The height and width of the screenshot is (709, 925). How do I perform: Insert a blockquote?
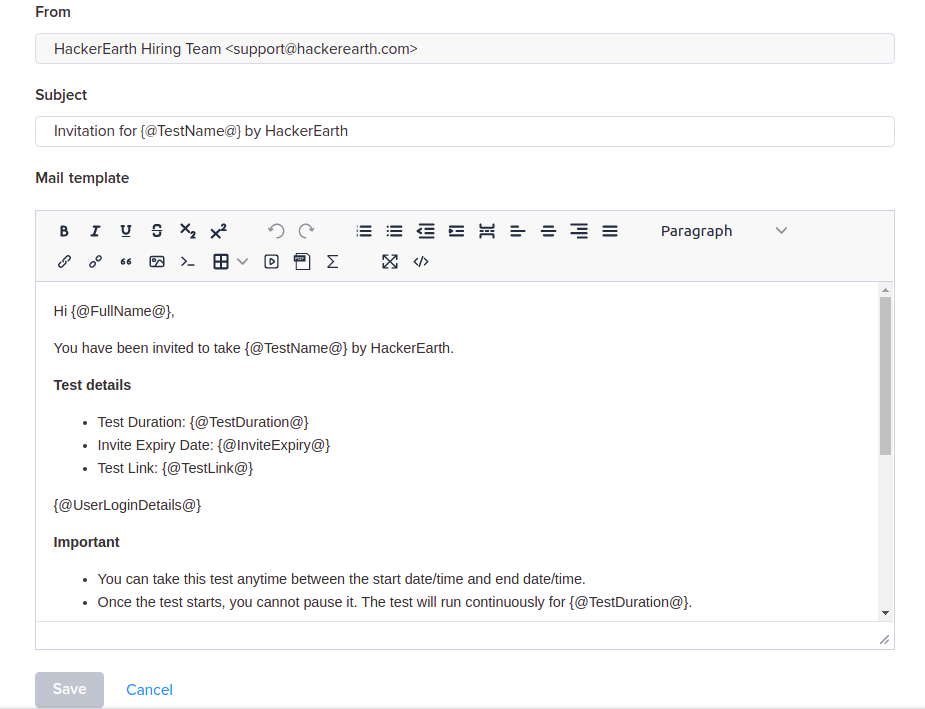126,262
